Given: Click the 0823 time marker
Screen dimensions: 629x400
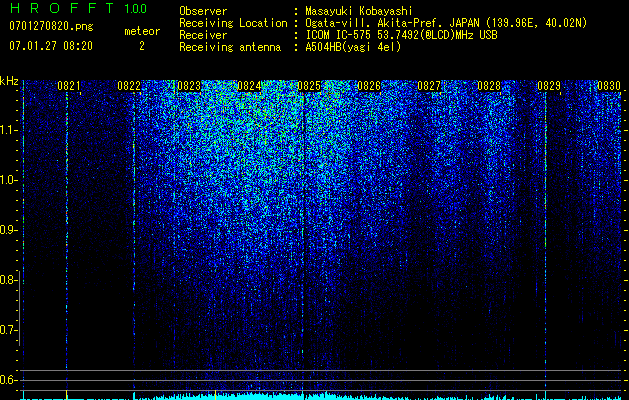Looking at the screenshot, I should point(189,86).
